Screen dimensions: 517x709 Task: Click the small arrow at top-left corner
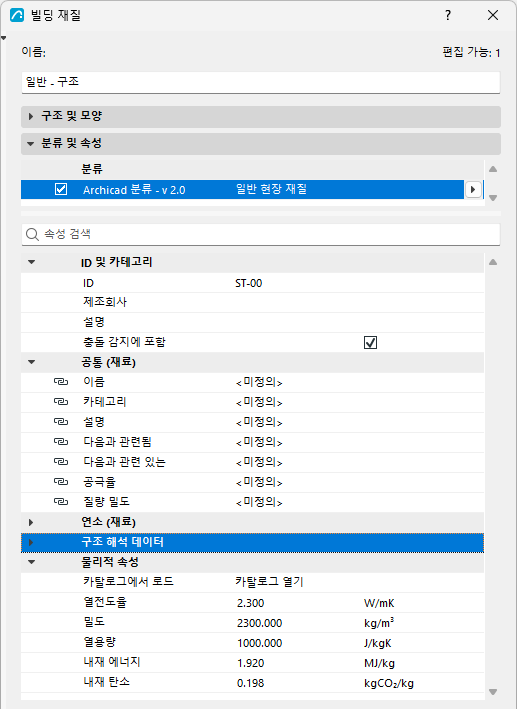(x=4, y=38)
